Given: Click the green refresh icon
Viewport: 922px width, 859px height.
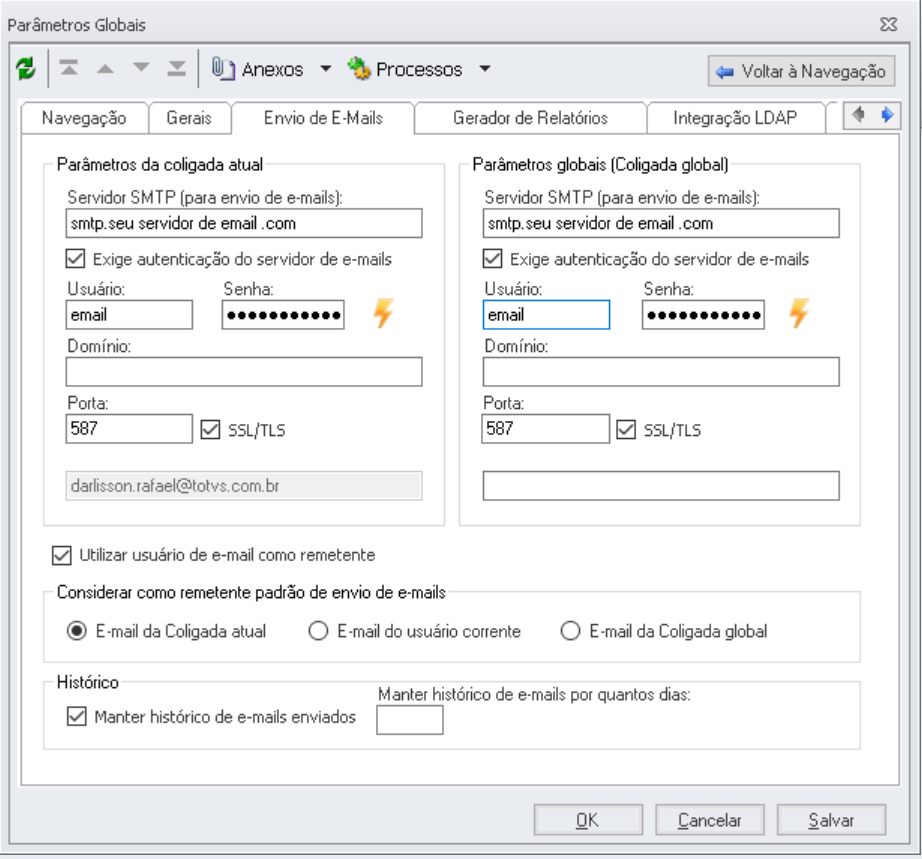Looking at the screenshot, I should [x=26, y=69].
